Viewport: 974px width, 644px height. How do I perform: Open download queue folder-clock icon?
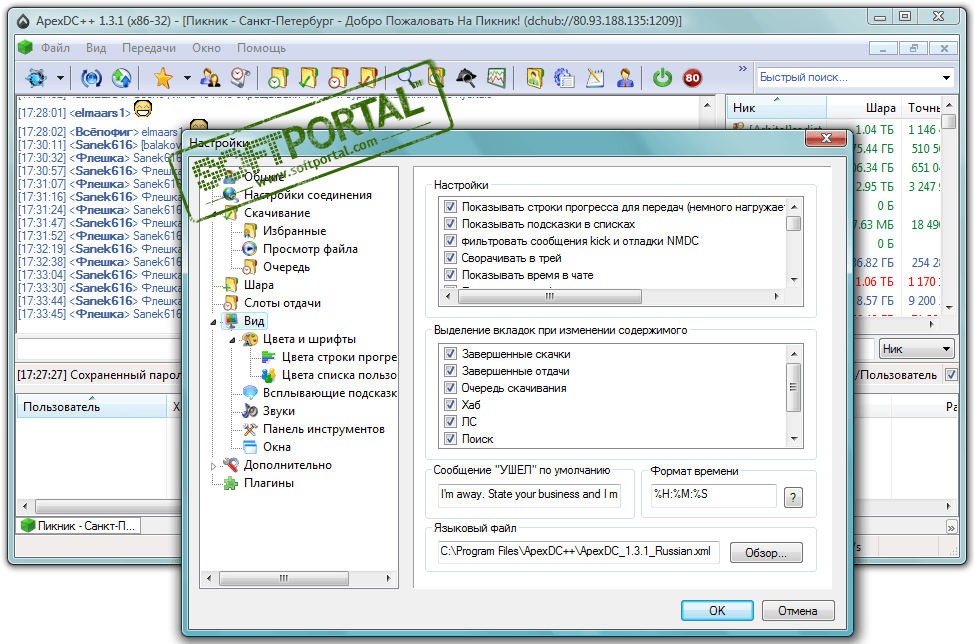[x=278, y=78]
